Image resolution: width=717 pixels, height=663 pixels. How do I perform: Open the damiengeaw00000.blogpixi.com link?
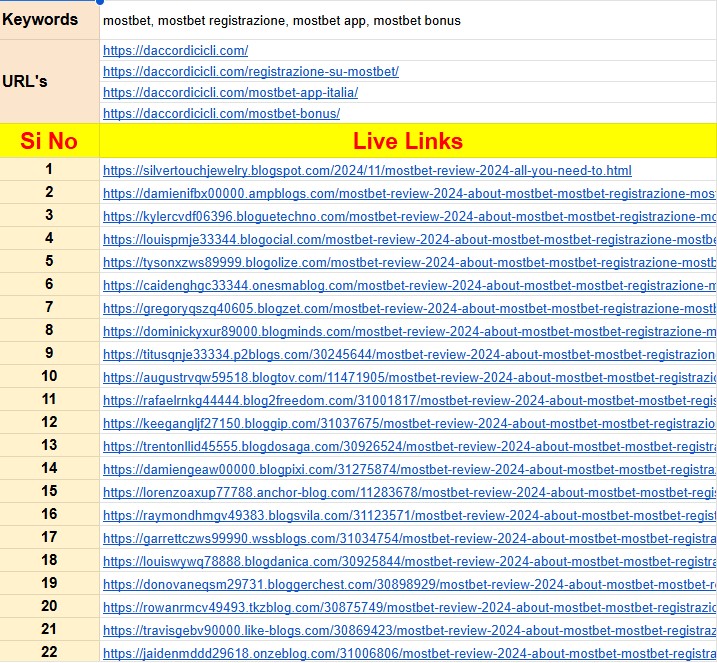(x=409, y=470)
